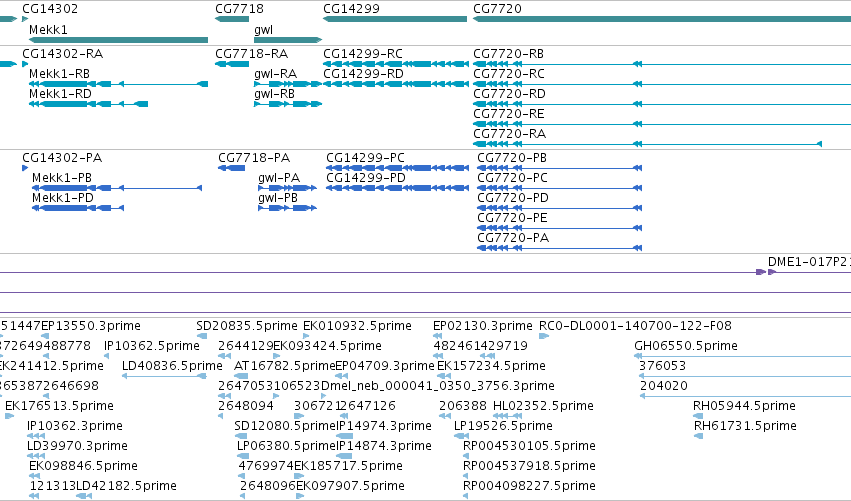Select protein CG14299-PC

pos(365,158)
